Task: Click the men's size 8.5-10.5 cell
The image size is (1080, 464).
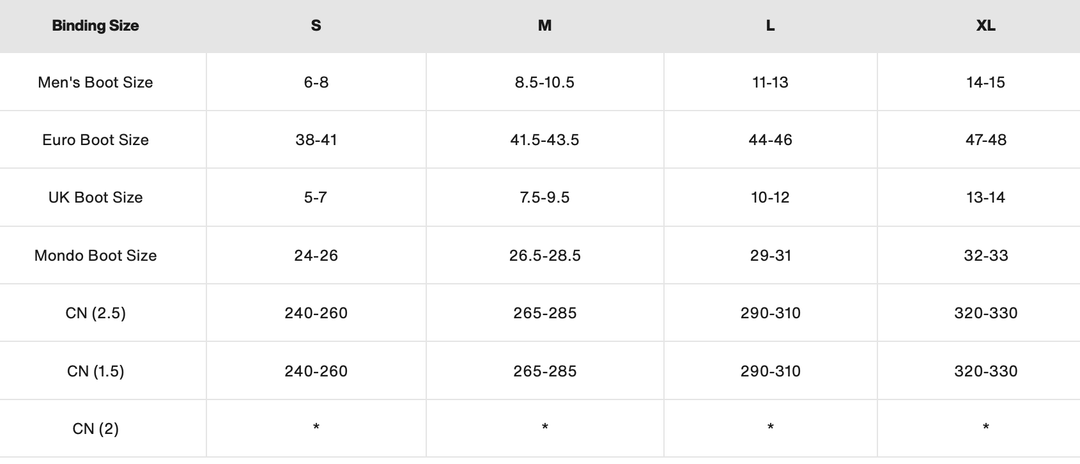Action: [x=545, y=82]
